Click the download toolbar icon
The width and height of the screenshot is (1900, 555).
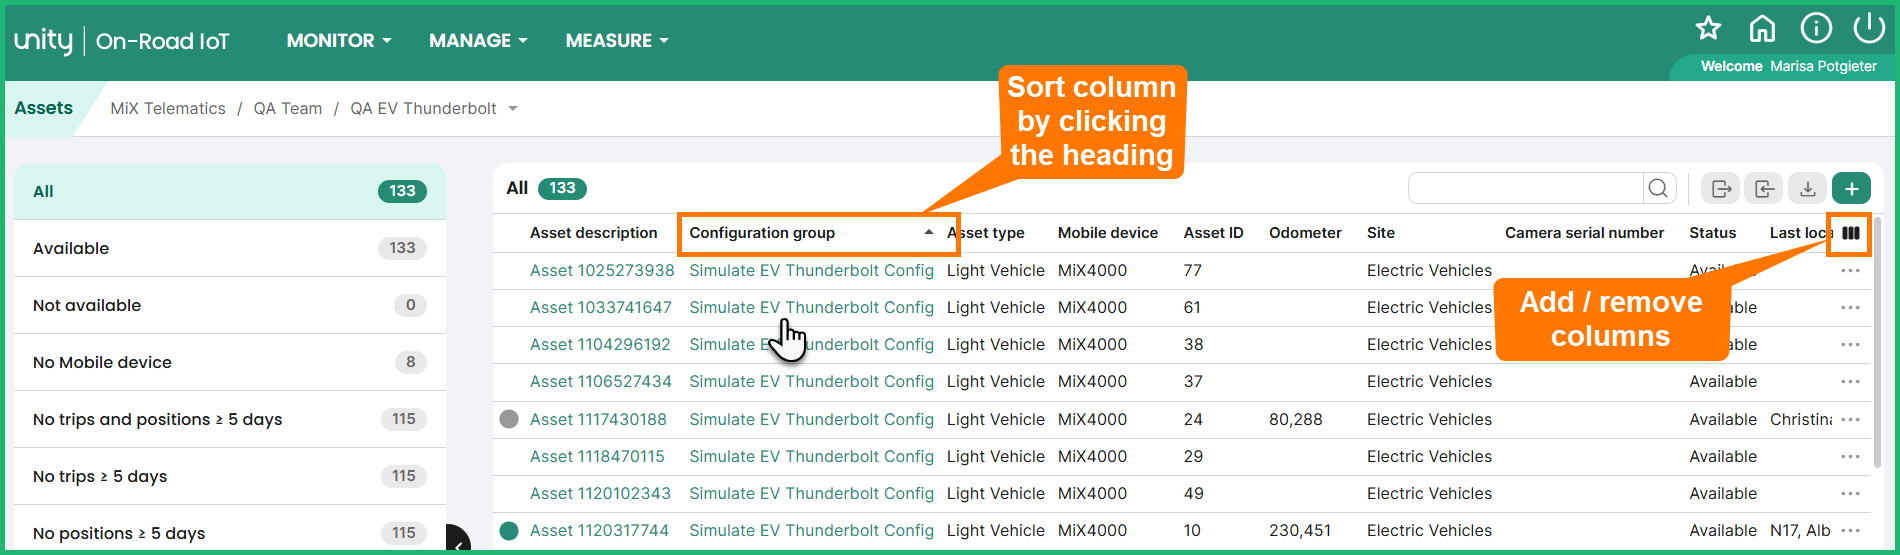tap(1807, 188)
